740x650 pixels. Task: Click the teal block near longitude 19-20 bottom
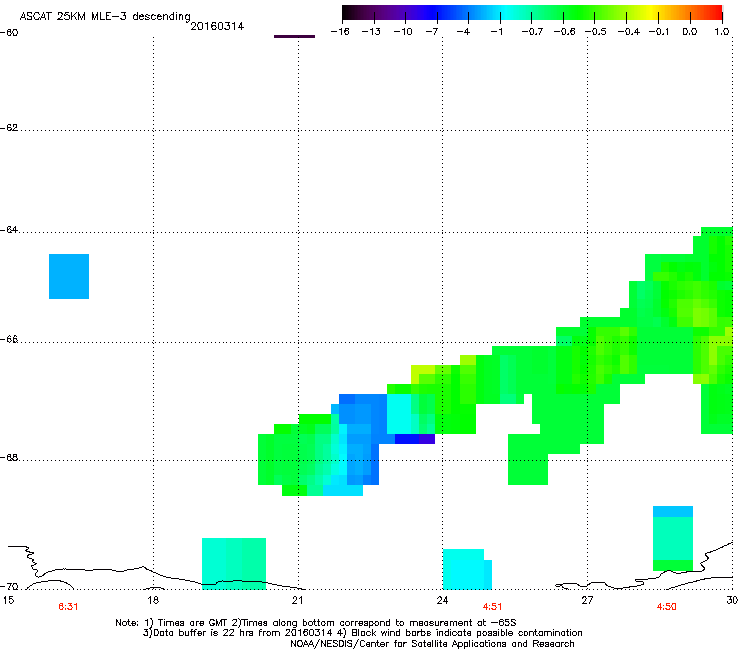(234, 564)
